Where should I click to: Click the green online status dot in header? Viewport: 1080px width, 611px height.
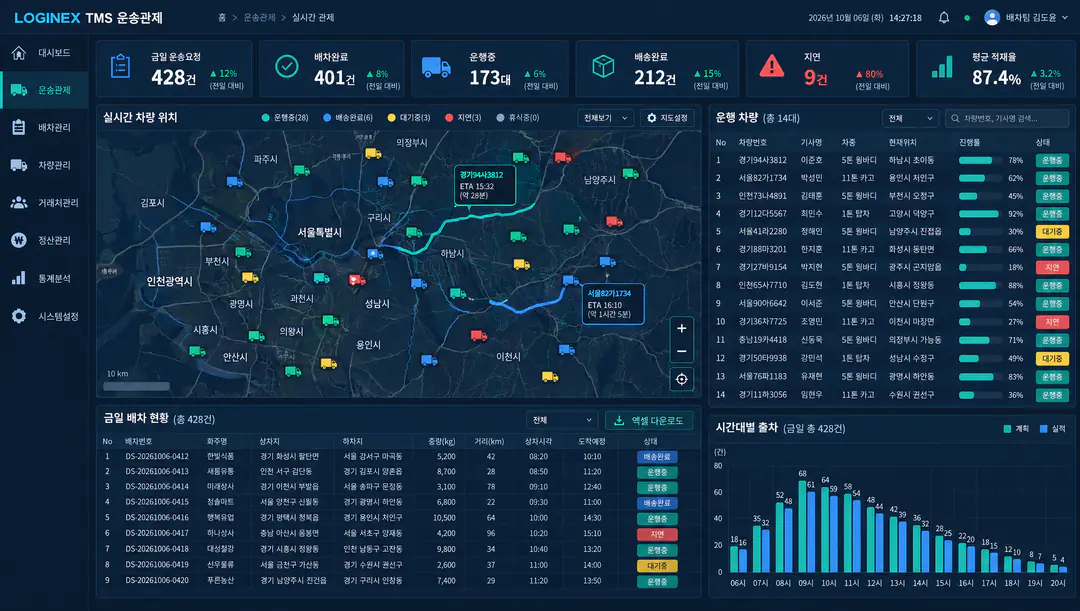[967, 18]
